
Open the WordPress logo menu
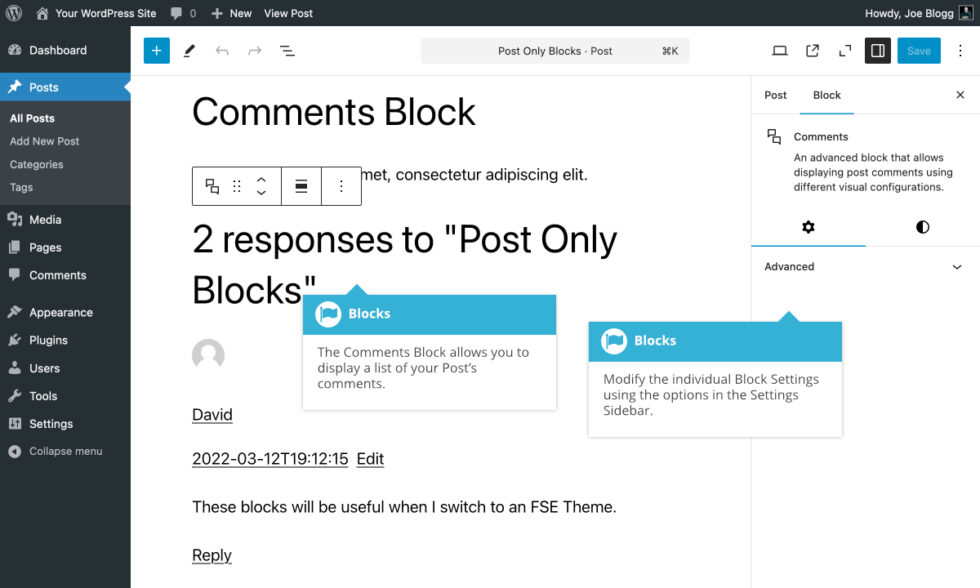click(14, 13)
